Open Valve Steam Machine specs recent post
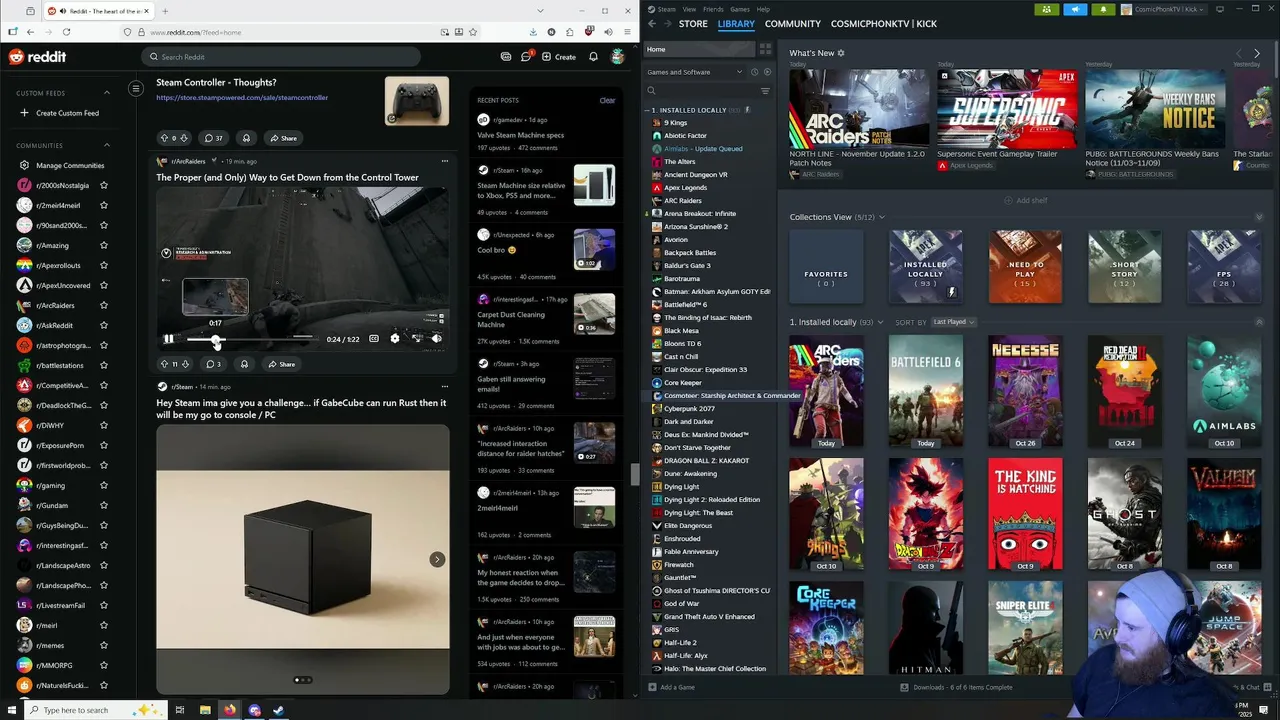The image size is (1280, 720). [x=520, y=135]
